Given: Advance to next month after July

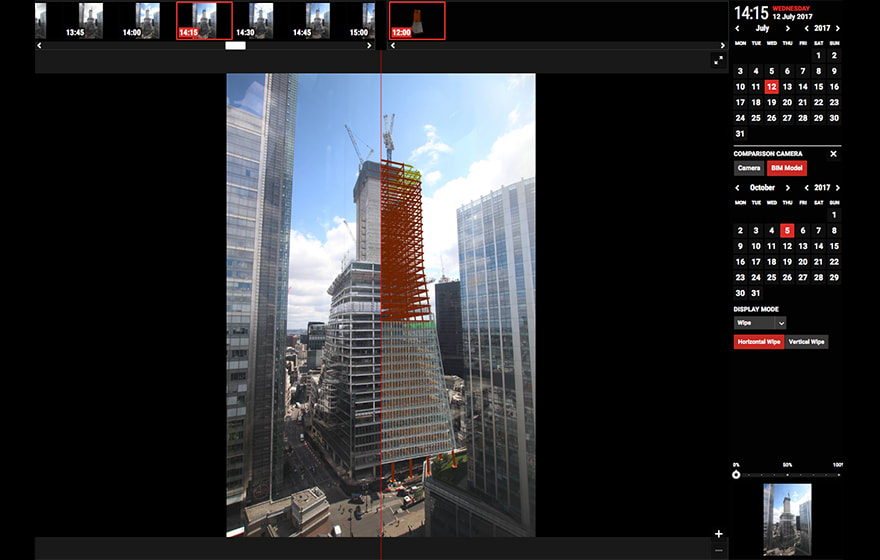Looking at the screenshot, I should (787, 29).
